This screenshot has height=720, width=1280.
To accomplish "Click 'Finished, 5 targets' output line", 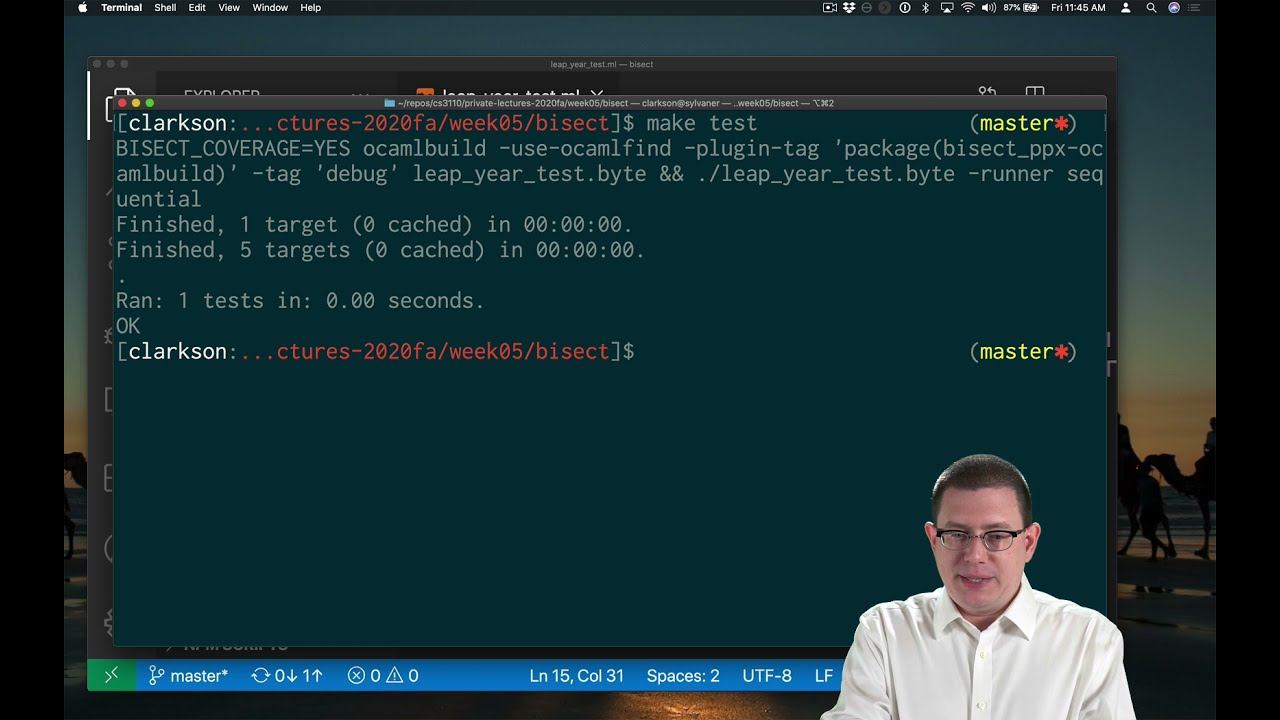I will click(x=381, y=250).
